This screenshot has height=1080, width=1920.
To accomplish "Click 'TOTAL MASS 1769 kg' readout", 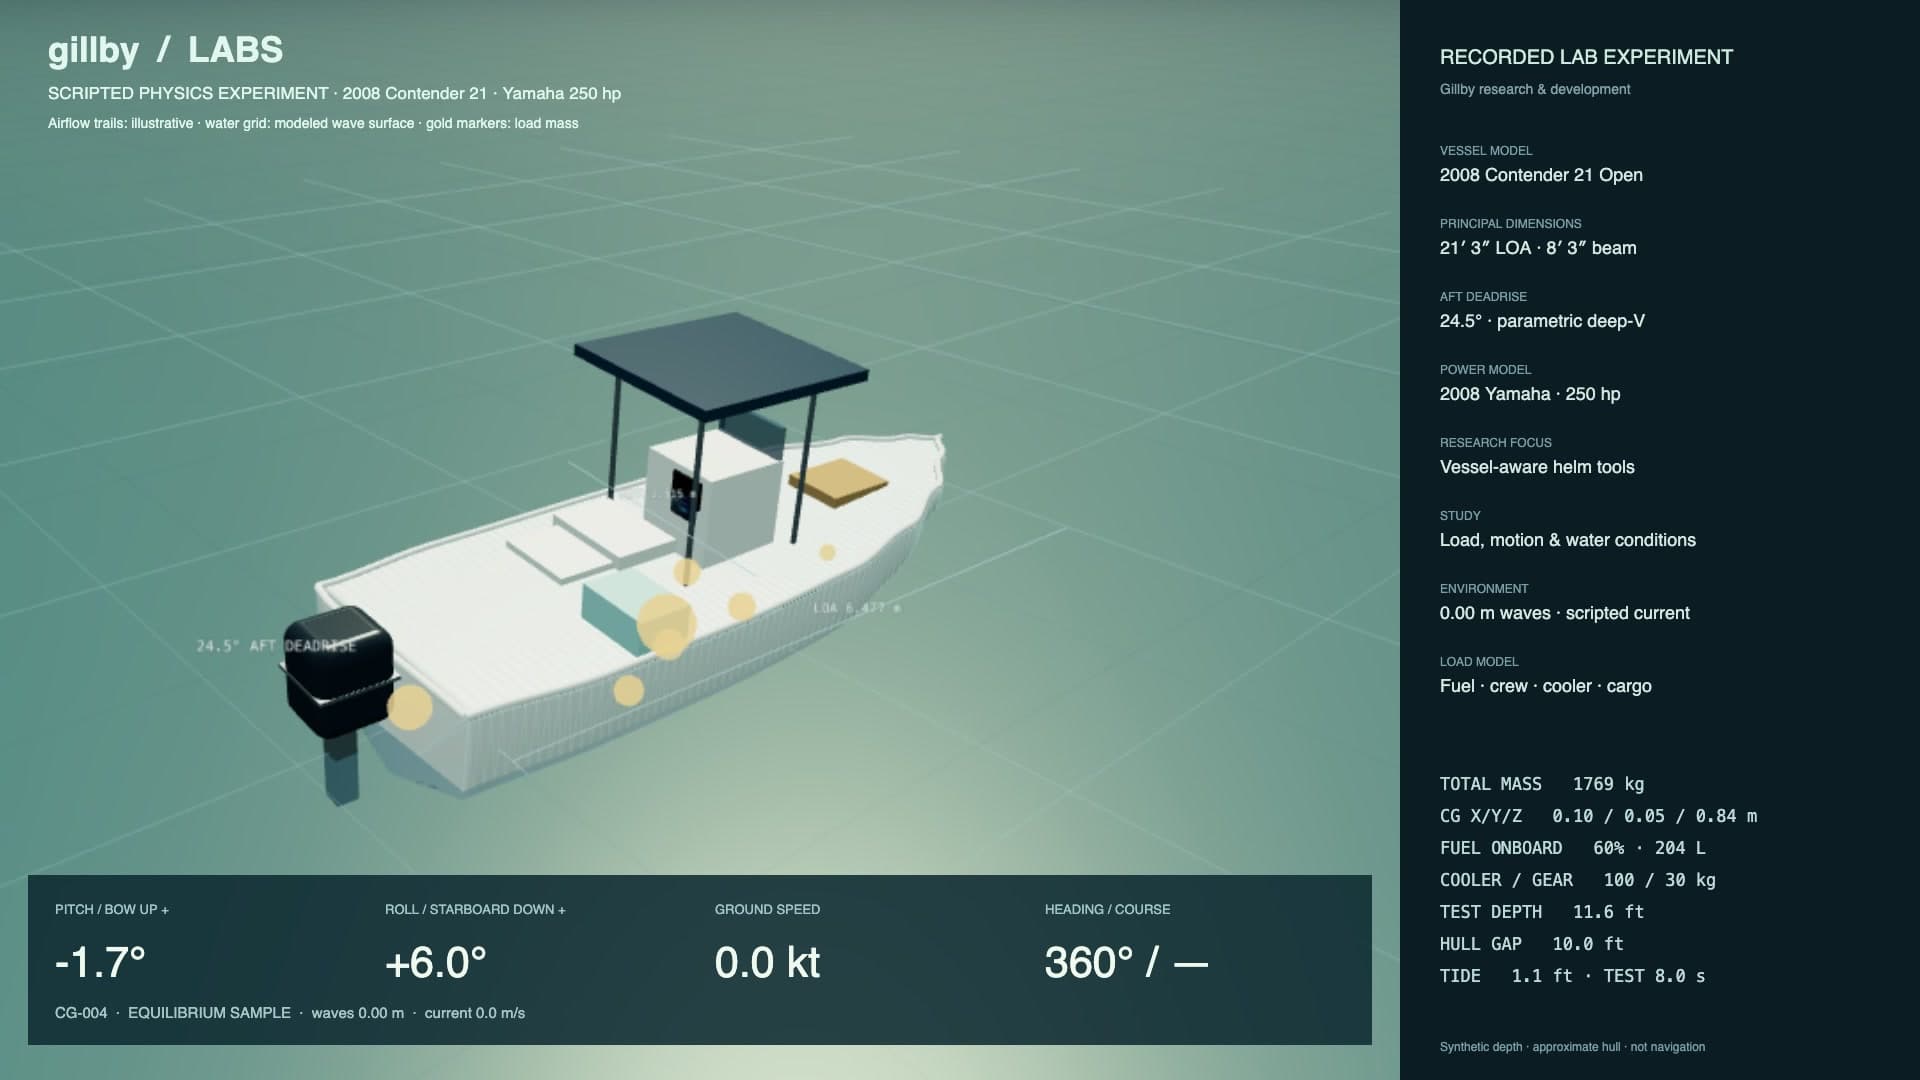I will point(1542,784).
